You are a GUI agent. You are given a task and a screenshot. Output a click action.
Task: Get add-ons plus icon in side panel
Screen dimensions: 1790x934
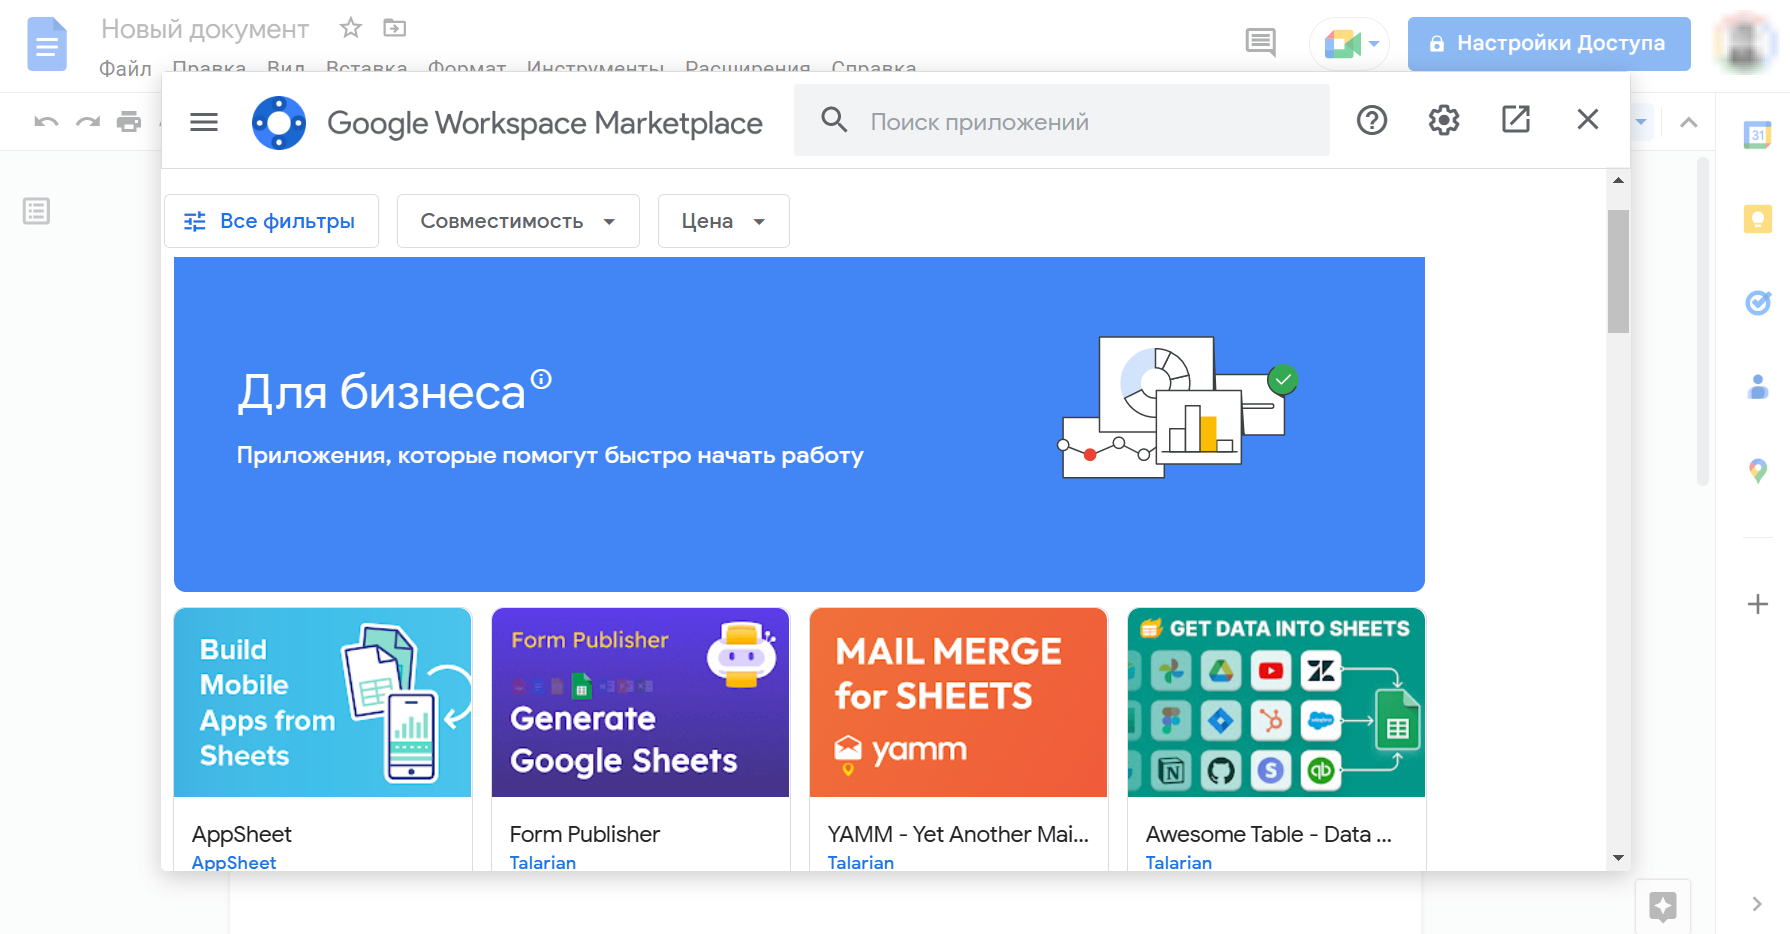click(x=1757, y=604)
